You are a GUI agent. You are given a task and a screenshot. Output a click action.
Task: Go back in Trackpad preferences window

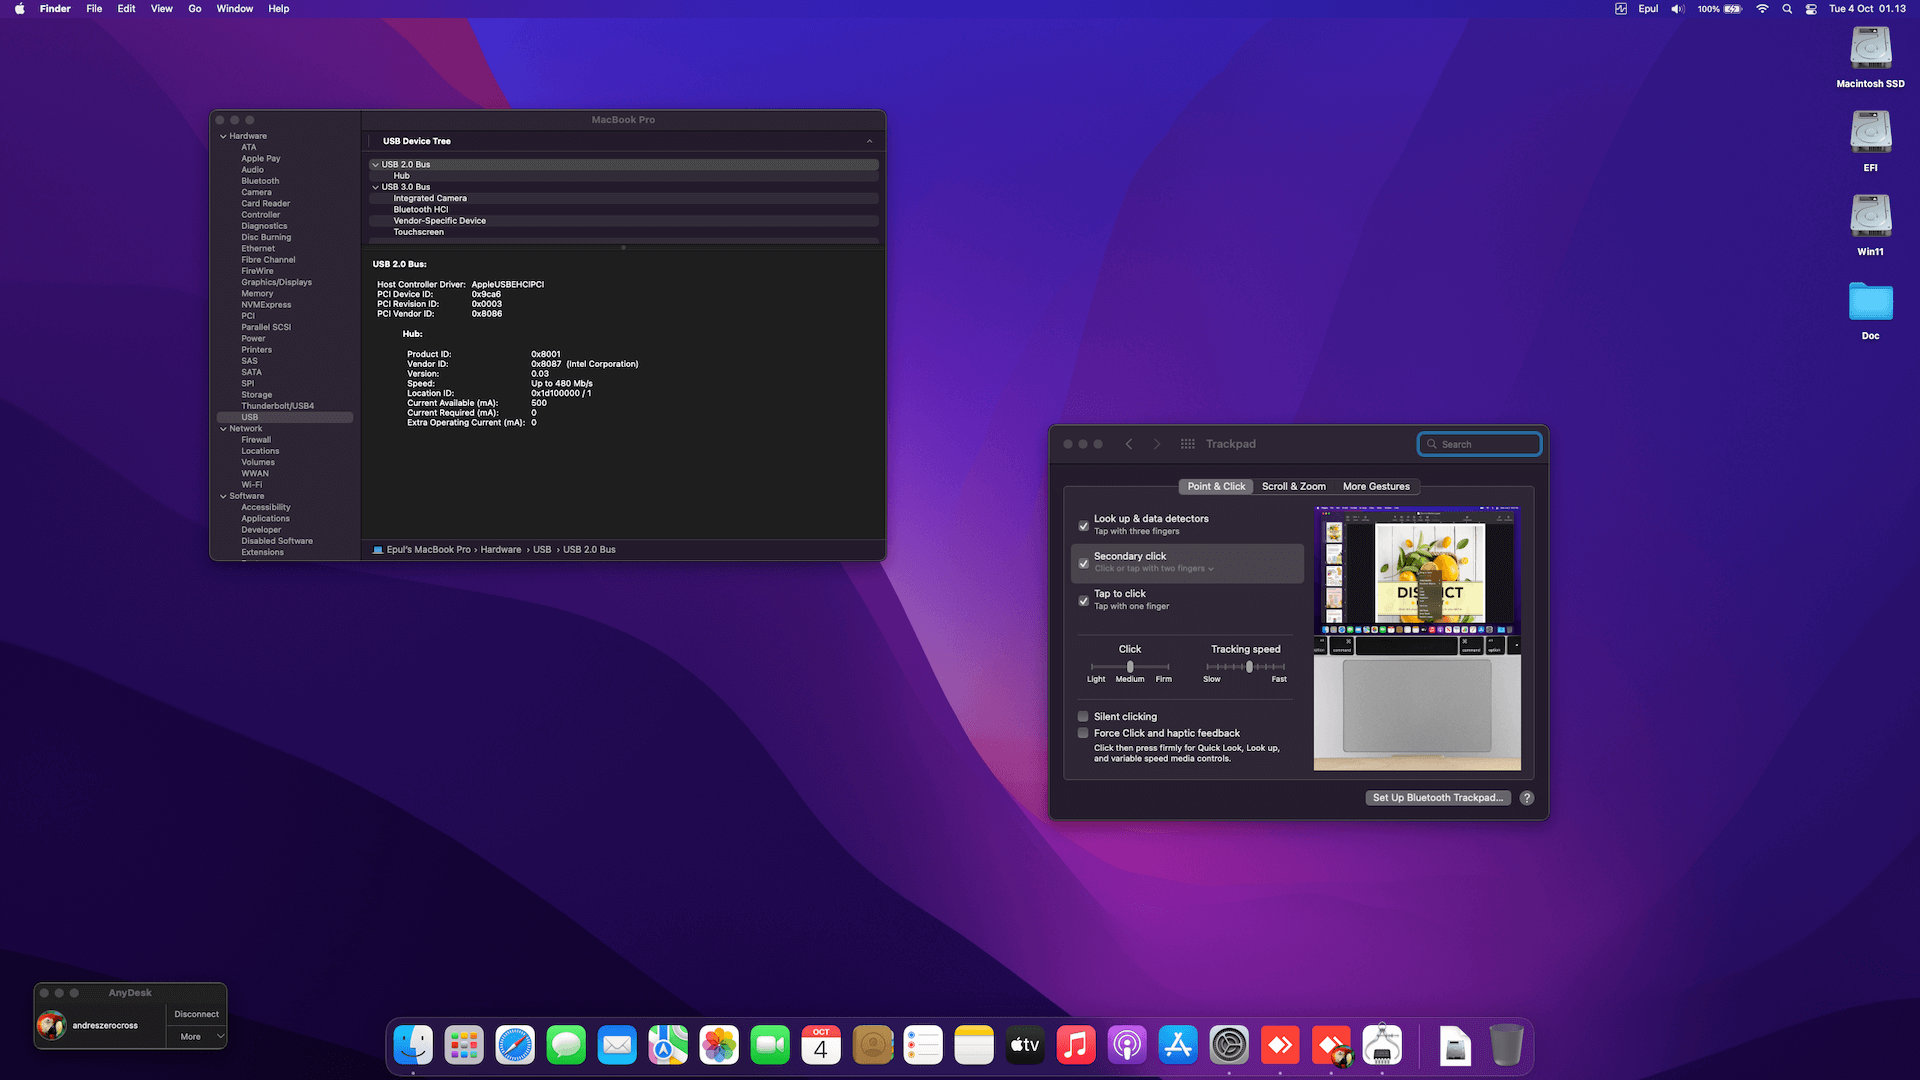coord(1129,444)
